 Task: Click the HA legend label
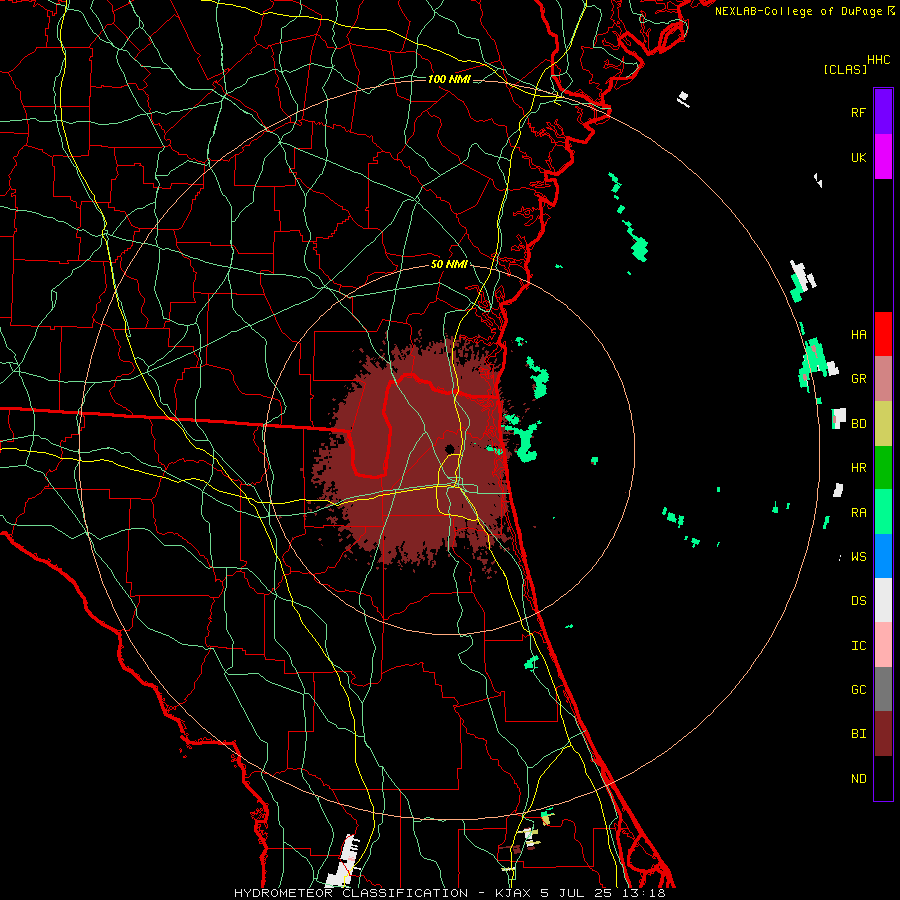[858, 334]
